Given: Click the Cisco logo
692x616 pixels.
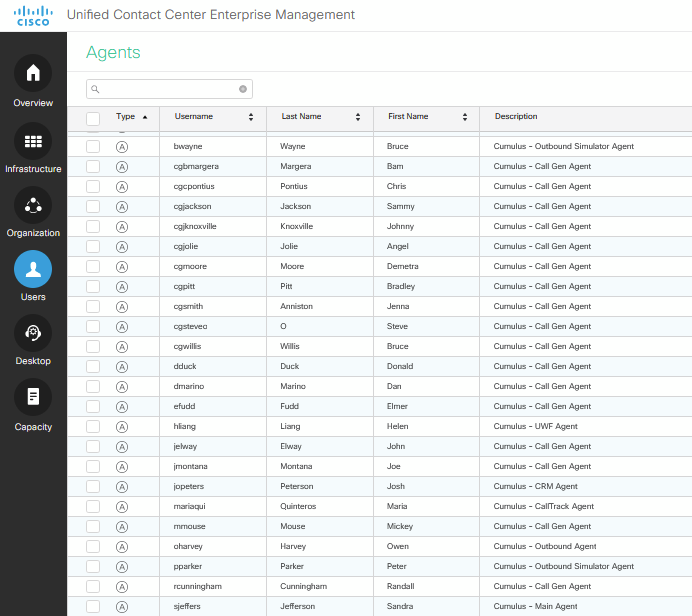Looking at the screenshot, I should tap(33, 16).
